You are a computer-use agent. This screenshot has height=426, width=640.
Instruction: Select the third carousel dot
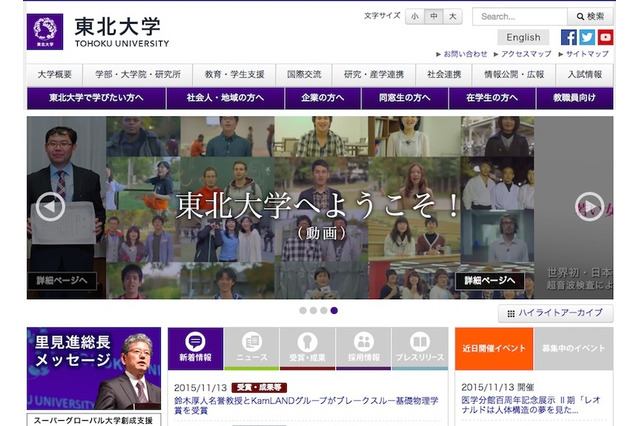pos(324,311)
